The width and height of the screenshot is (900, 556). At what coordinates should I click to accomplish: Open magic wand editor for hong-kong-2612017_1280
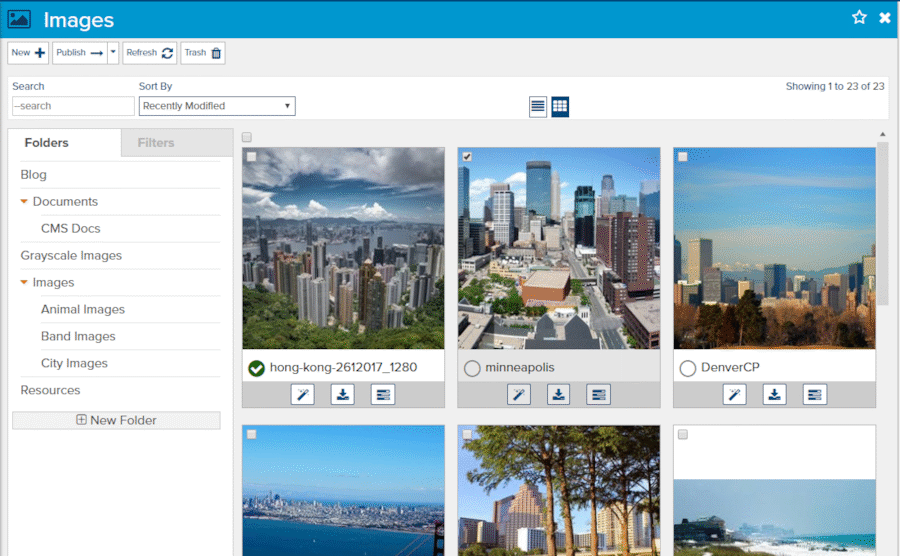302,395
